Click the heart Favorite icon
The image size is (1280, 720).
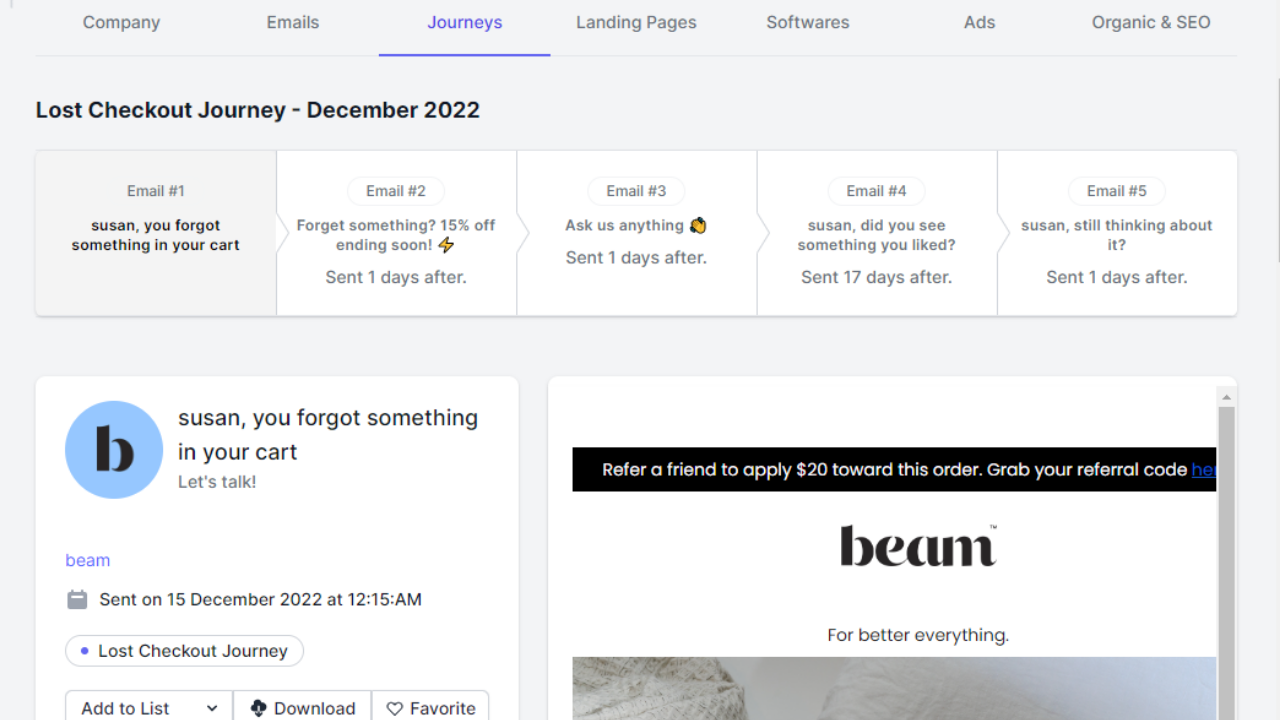coord(395,708)
